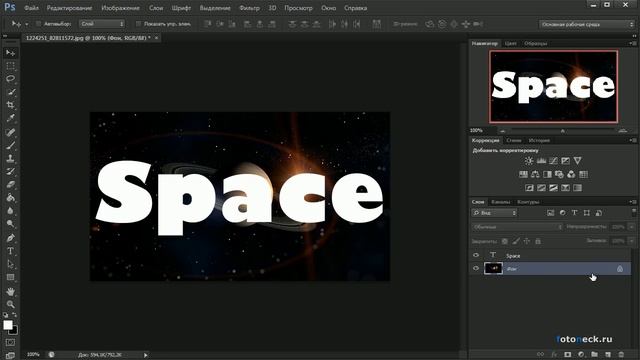Select the Paint Bucket tool
Viewport: 640px width, 360px height.
coord(11,198)
